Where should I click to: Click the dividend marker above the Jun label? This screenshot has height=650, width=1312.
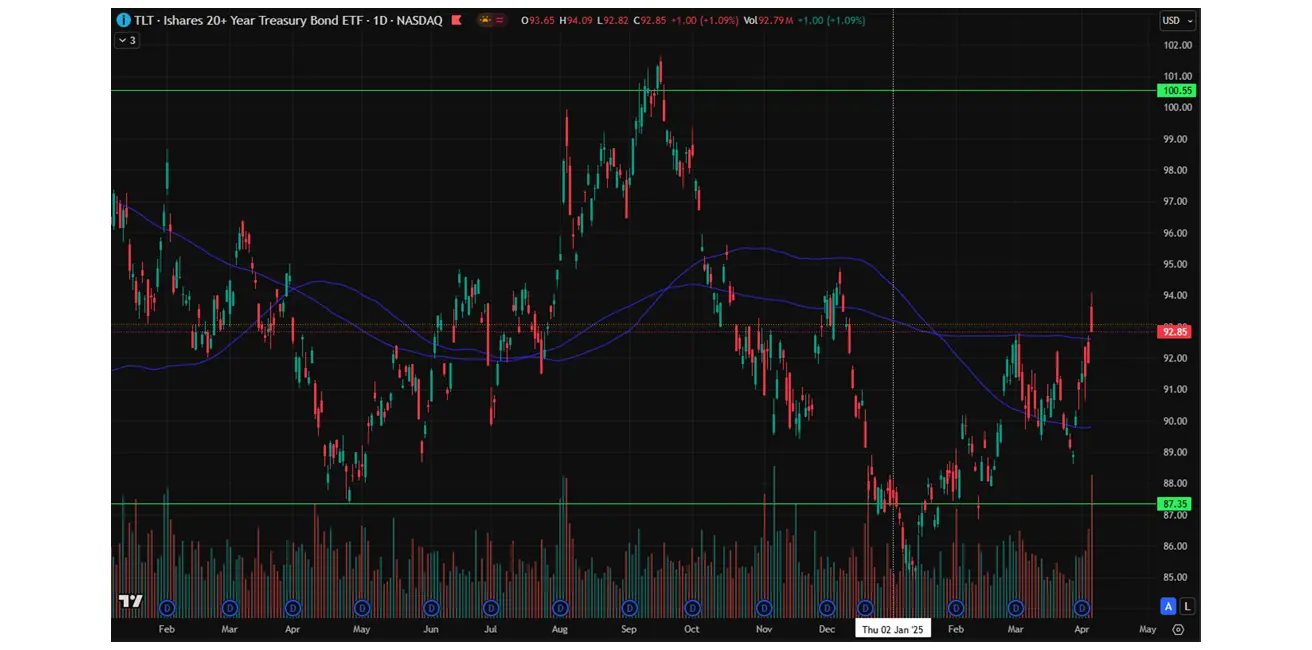[x=431, y=607]
